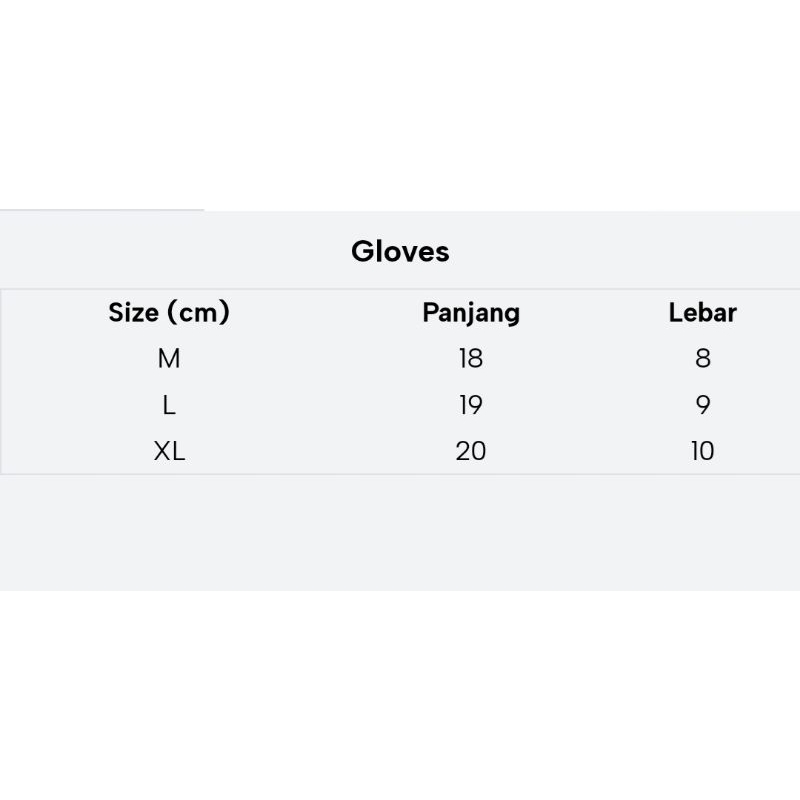Select the XL size cell

169,451
